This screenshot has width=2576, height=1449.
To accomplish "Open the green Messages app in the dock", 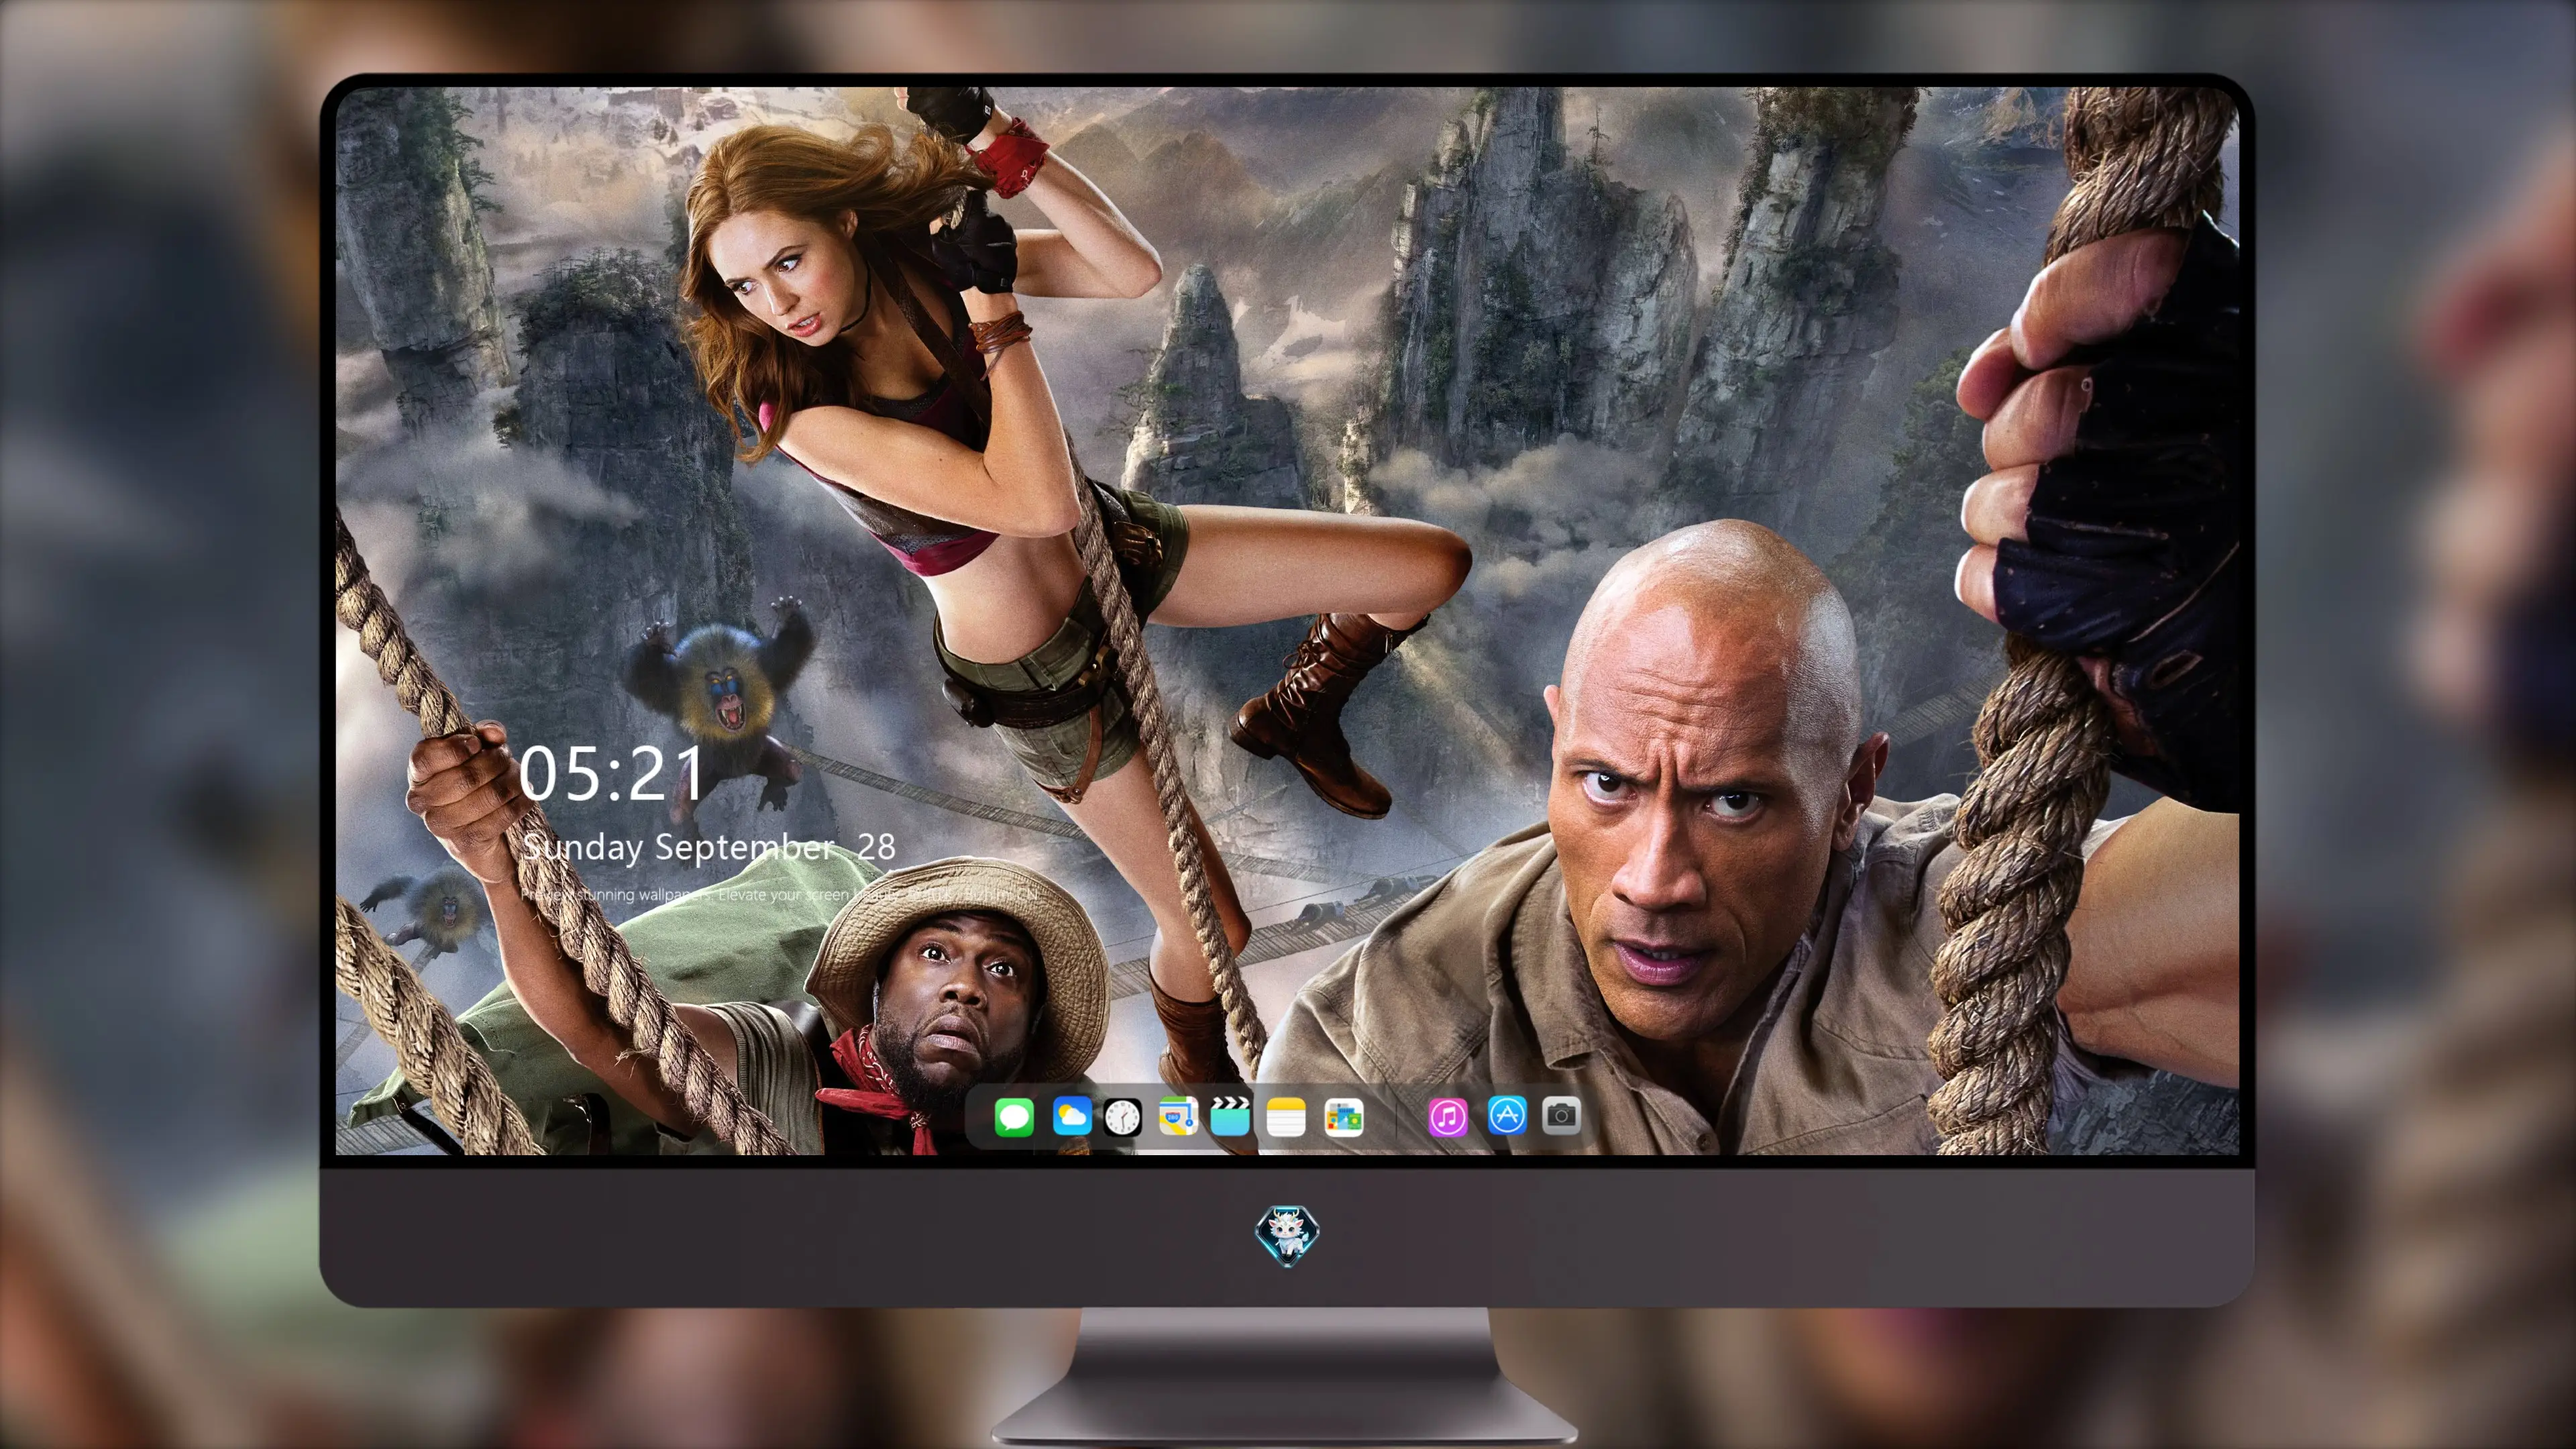I will tap(1014, 1116).
